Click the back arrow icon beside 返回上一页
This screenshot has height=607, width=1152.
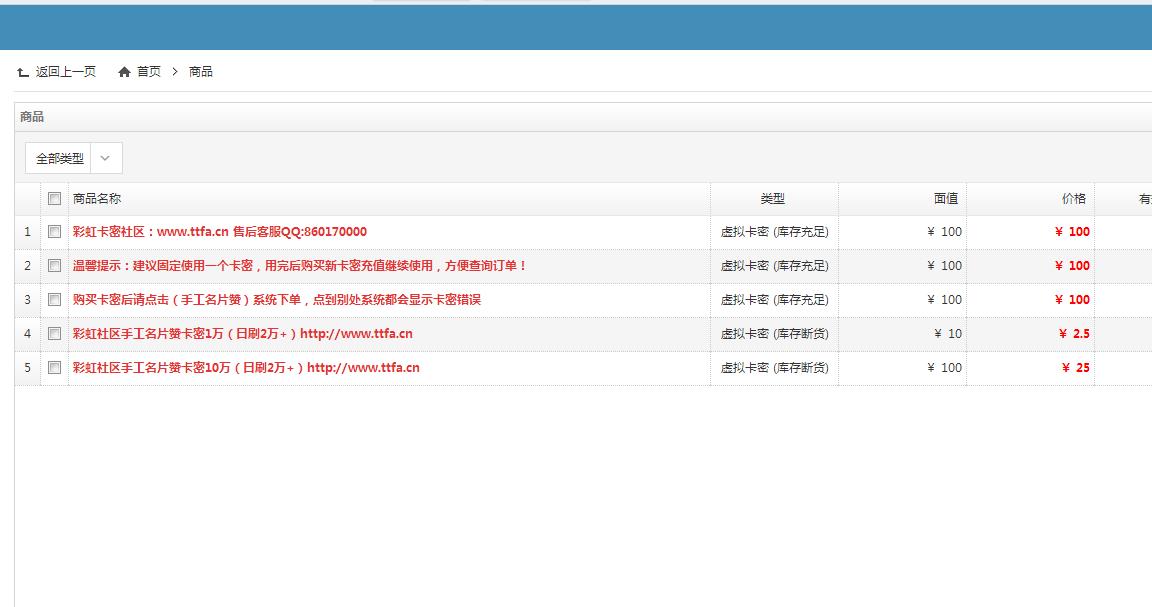click(x=23, y=72)
